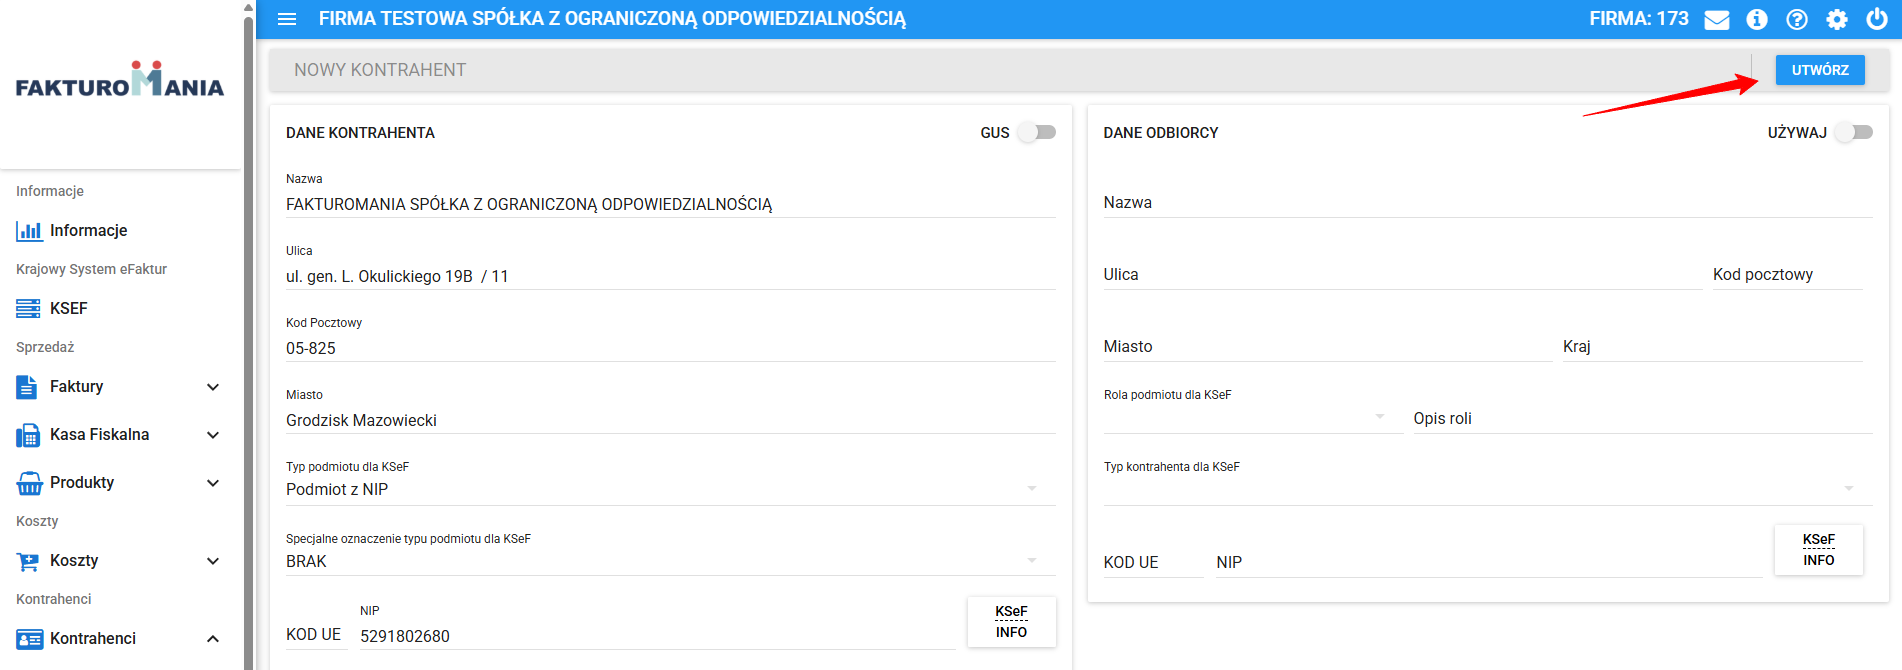Click the Kontrahenci contact card icon
The image size is (1902, 670).
point(29,639)
